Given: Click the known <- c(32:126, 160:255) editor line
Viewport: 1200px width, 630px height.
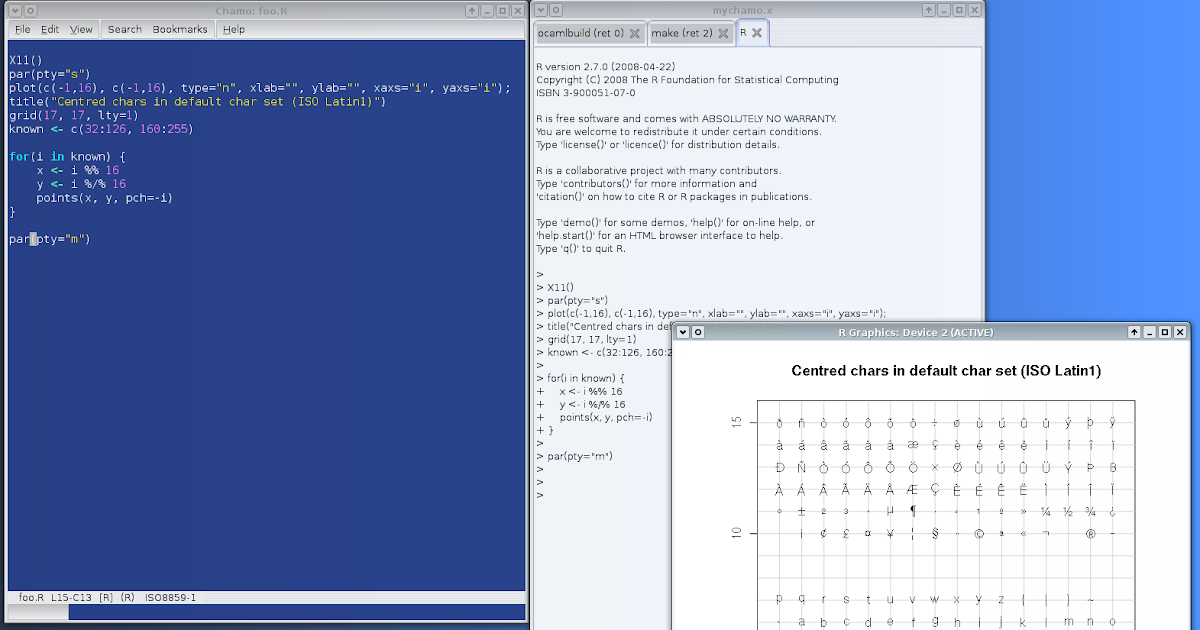Looking at the screenshot, I should [x=101, y=129].
